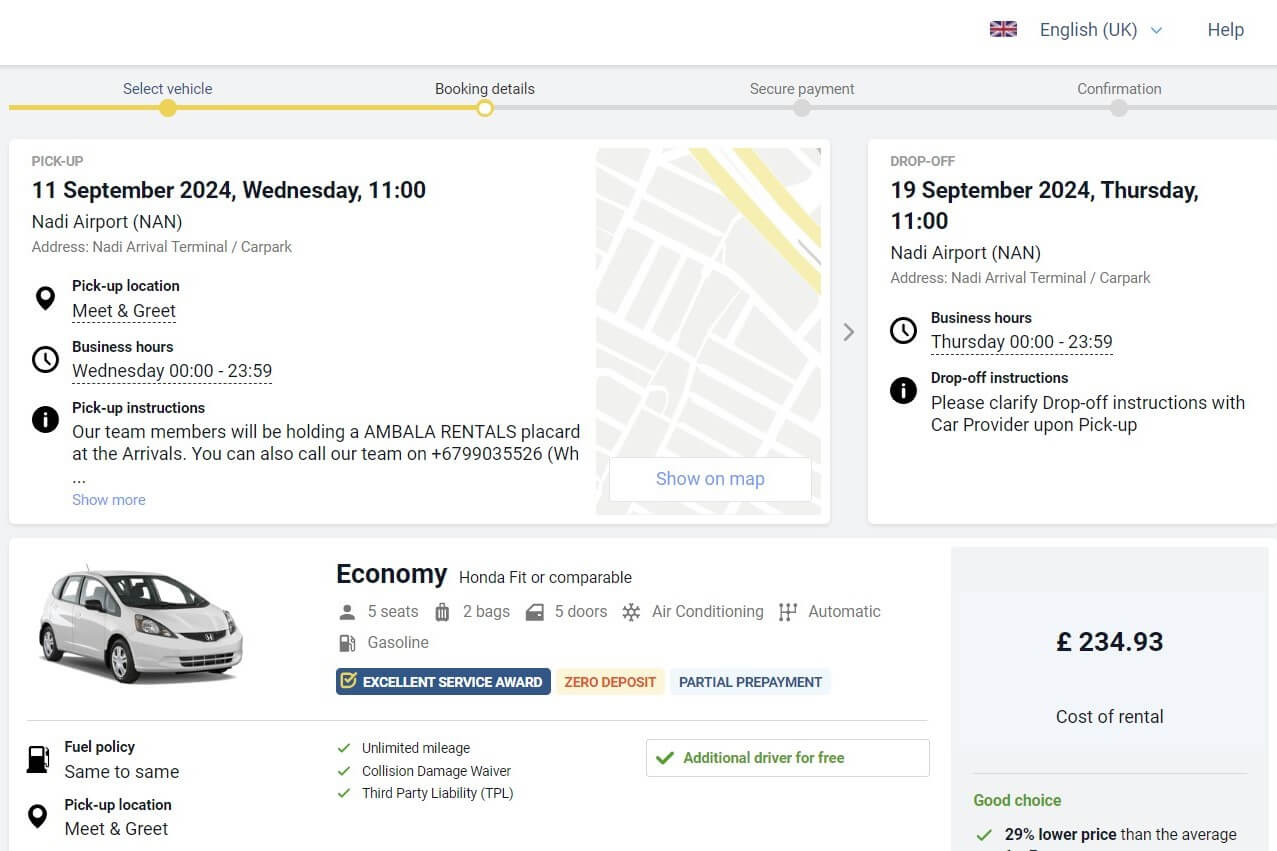Click the Same to same fuel policy text
1277x851 pixels.
(x=122, y=772)
